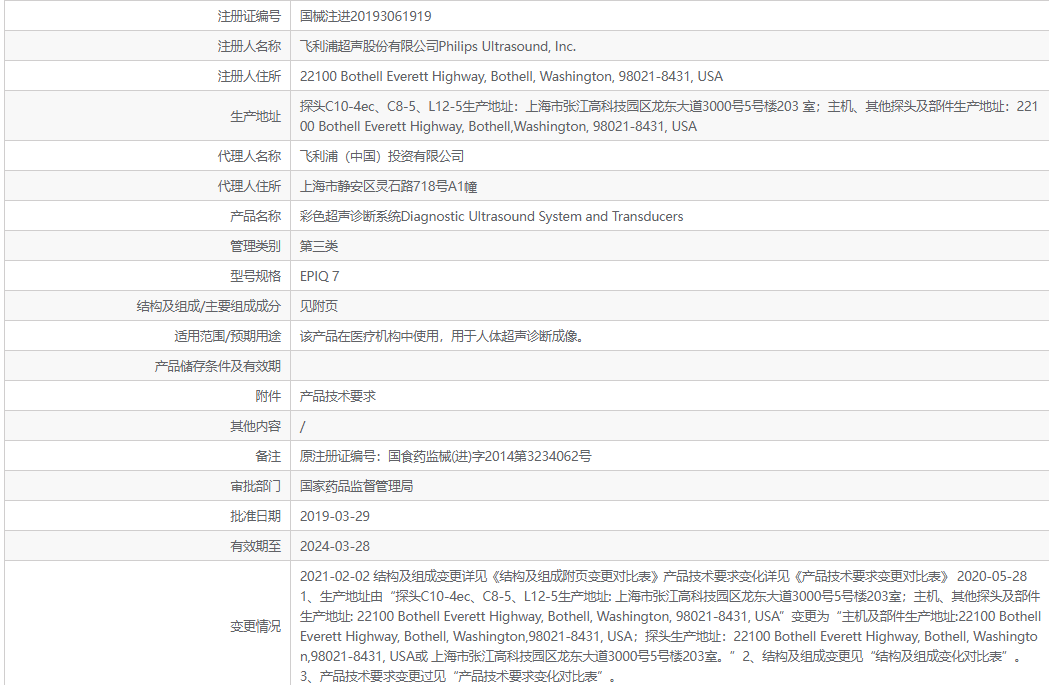
Task: Click the 代理人住所 label
Action: click(249, 186)
